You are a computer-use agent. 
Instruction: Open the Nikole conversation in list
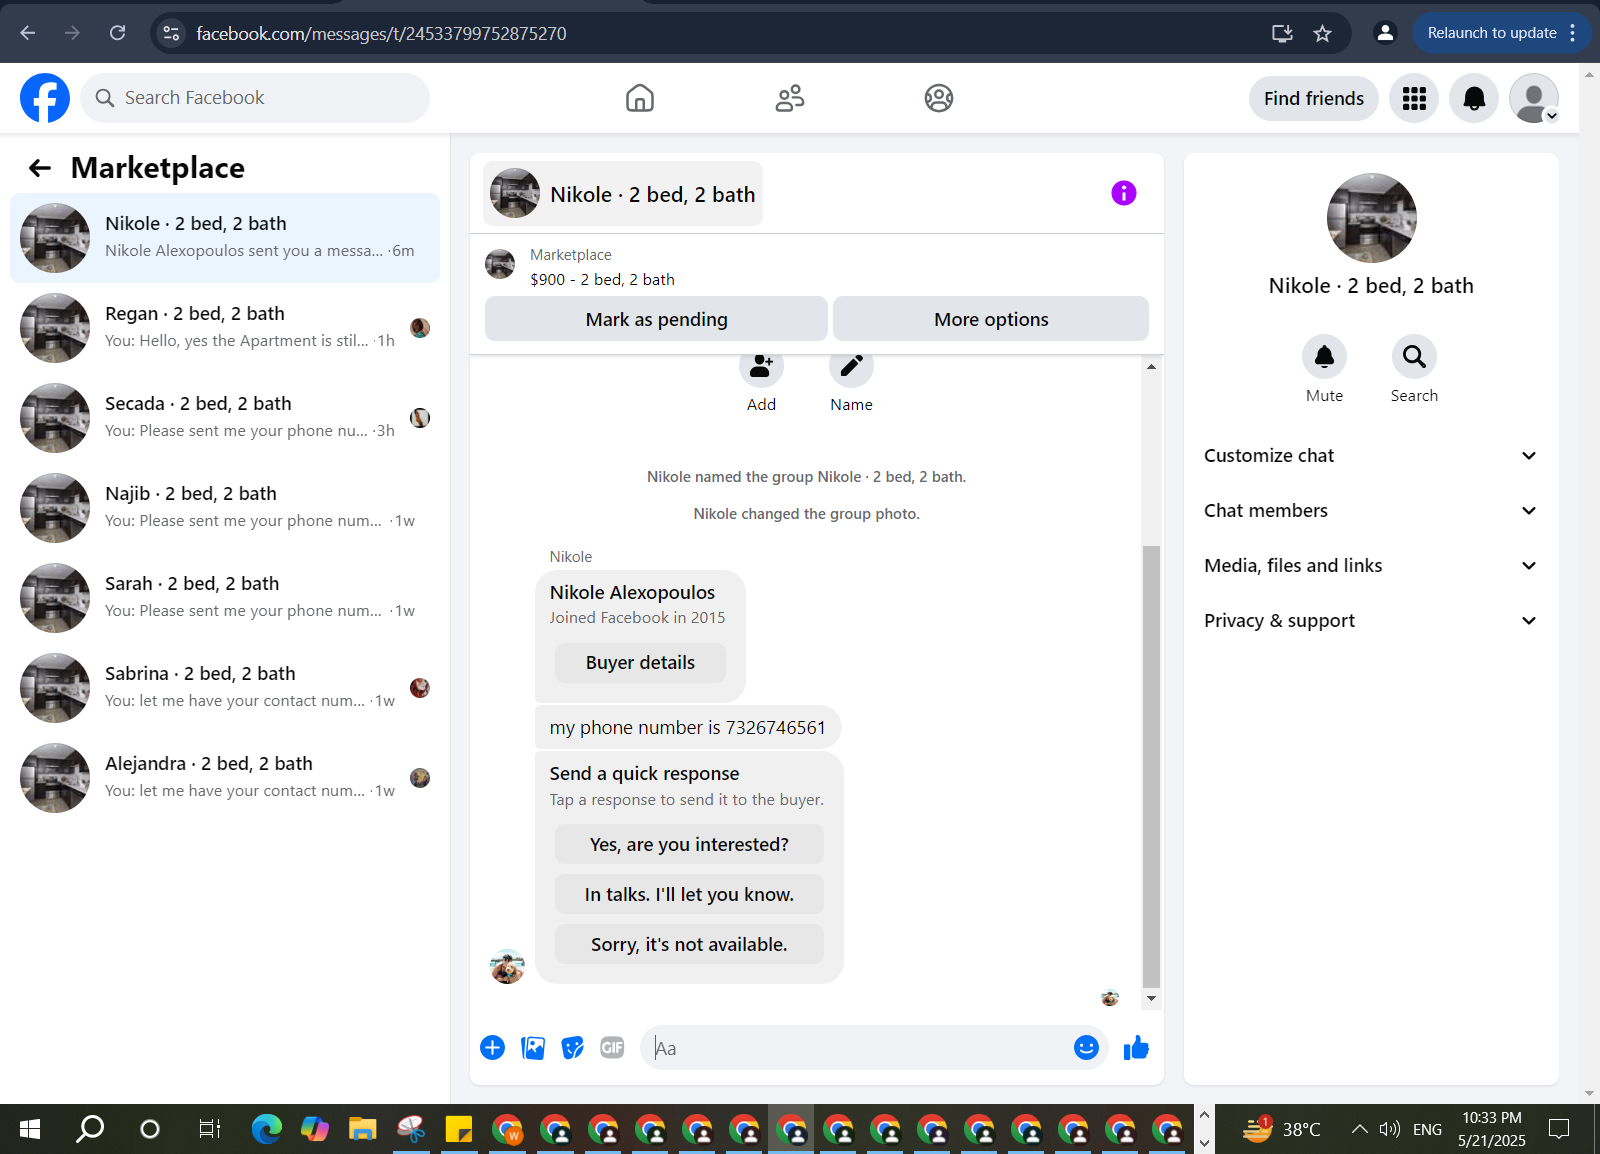tap(225, 238)
